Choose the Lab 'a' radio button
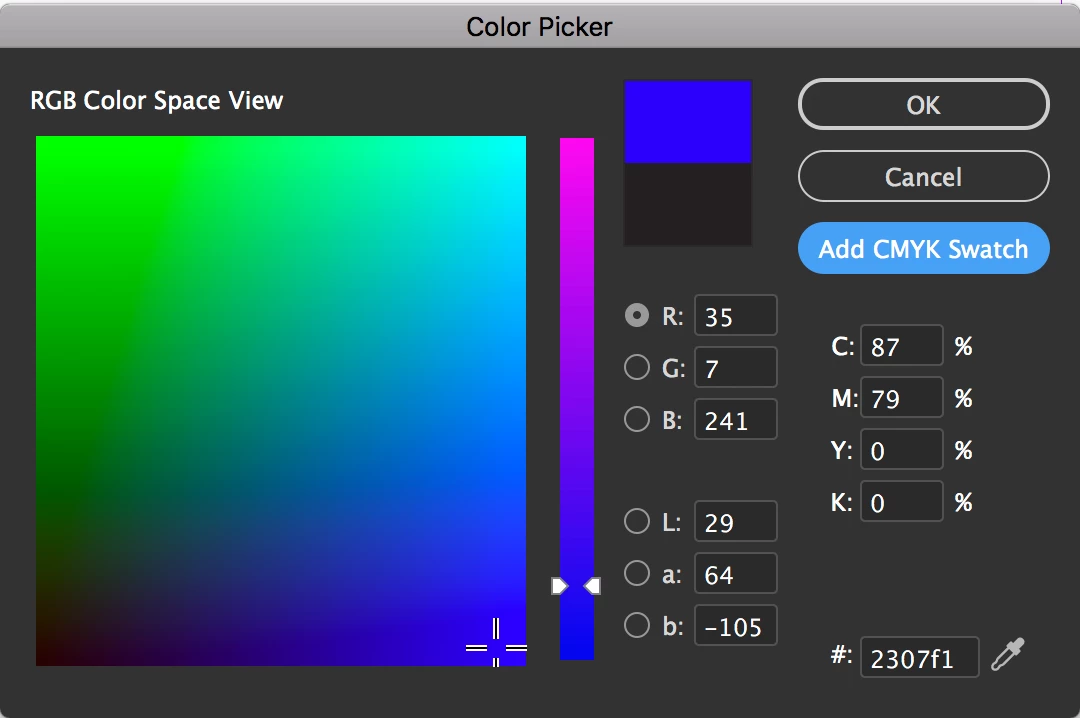1080x718 pixels. pyautogui.click(x=636, y=574)
